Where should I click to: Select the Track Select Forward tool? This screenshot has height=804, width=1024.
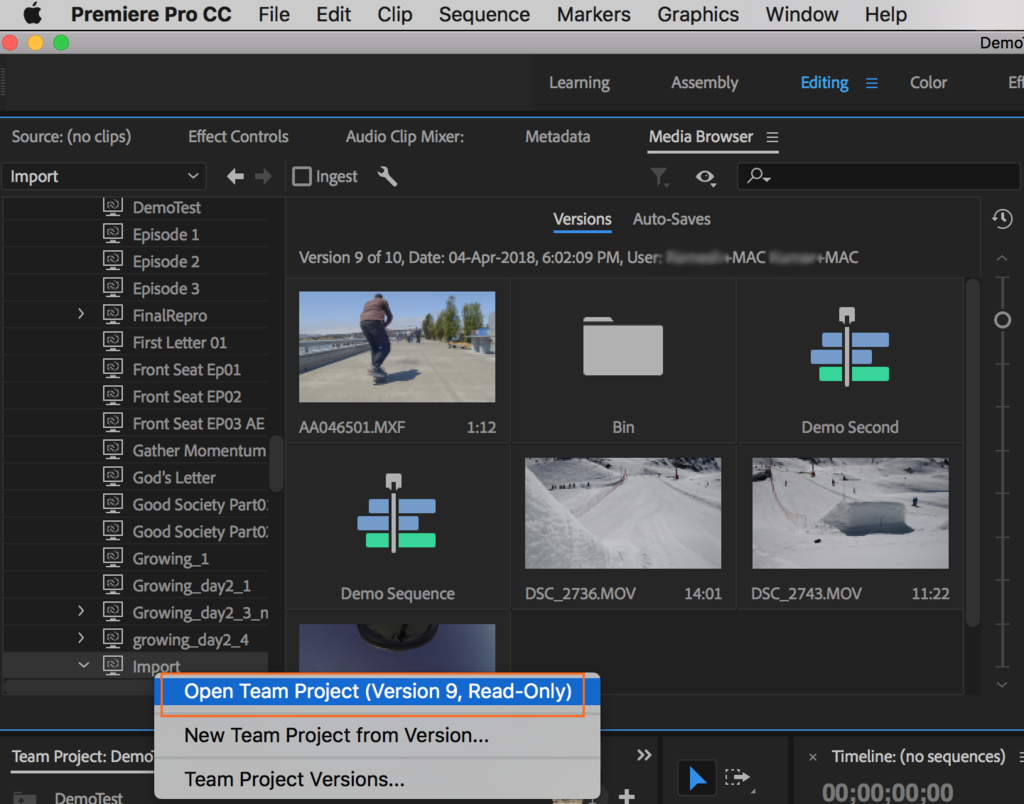pos(737,778)
